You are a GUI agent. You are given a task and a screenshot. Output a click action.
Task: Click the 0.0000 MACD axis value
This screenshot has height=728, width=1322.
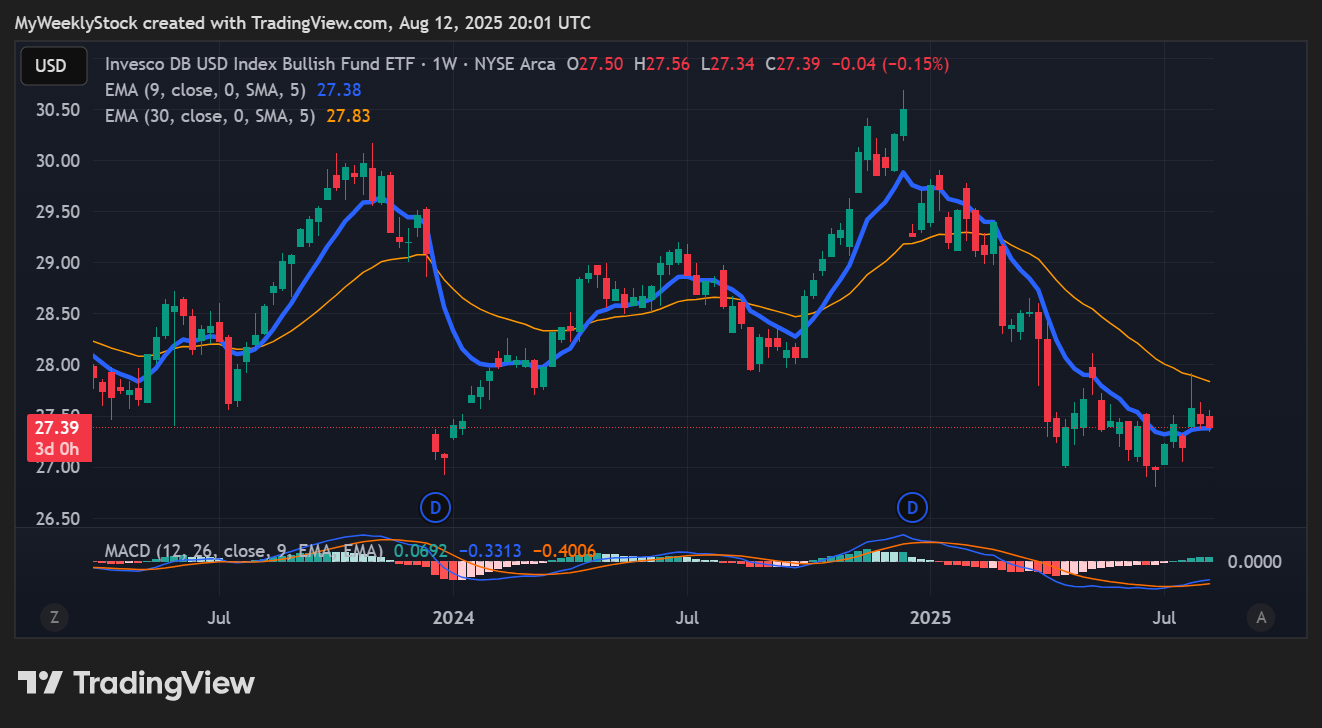point(1254,562)
